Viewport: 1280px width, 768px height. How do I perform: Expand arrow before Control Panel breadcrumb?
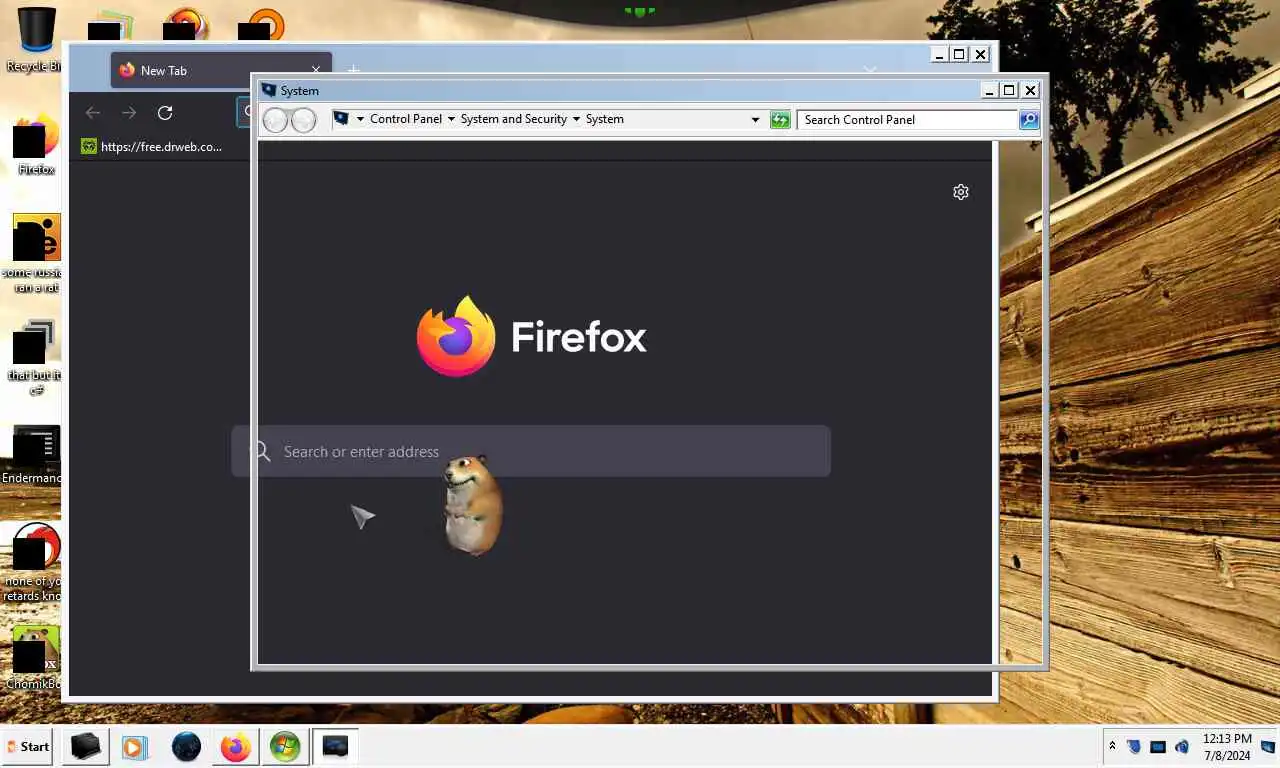360,119
